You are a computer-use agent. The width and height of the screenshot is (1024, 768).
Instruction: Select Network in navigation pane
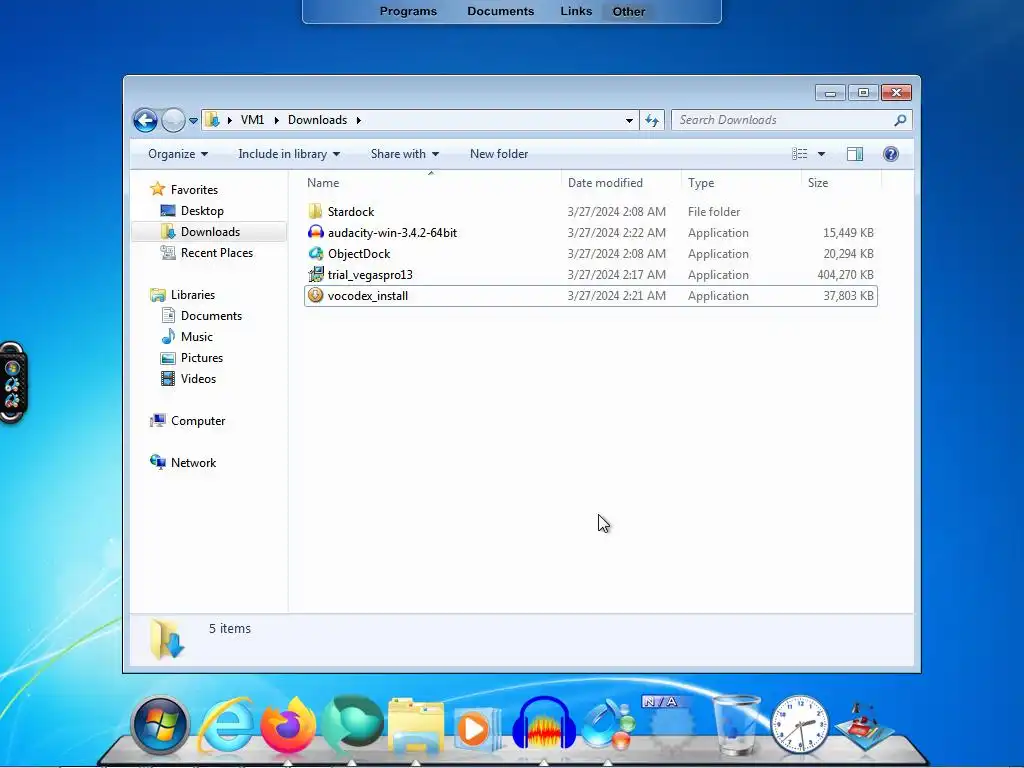click(x=193, y=462)
